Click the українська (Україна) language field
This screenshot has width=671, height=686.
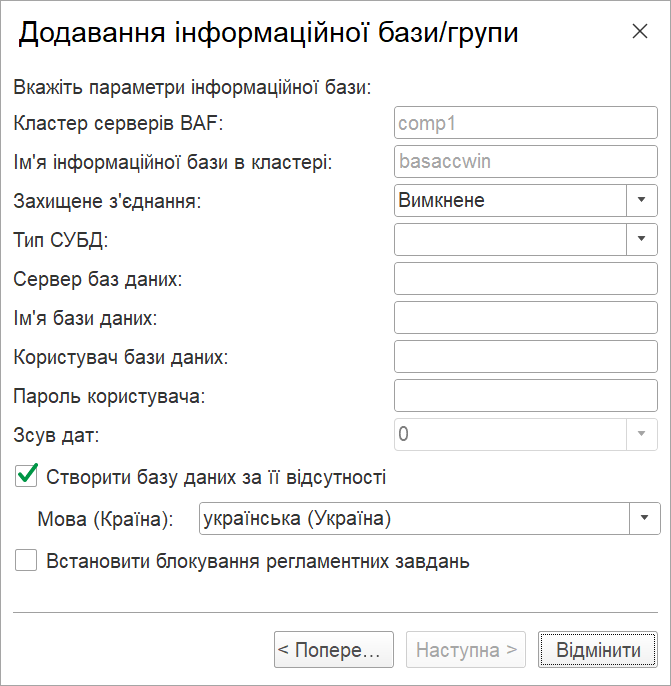pos(414,518)
